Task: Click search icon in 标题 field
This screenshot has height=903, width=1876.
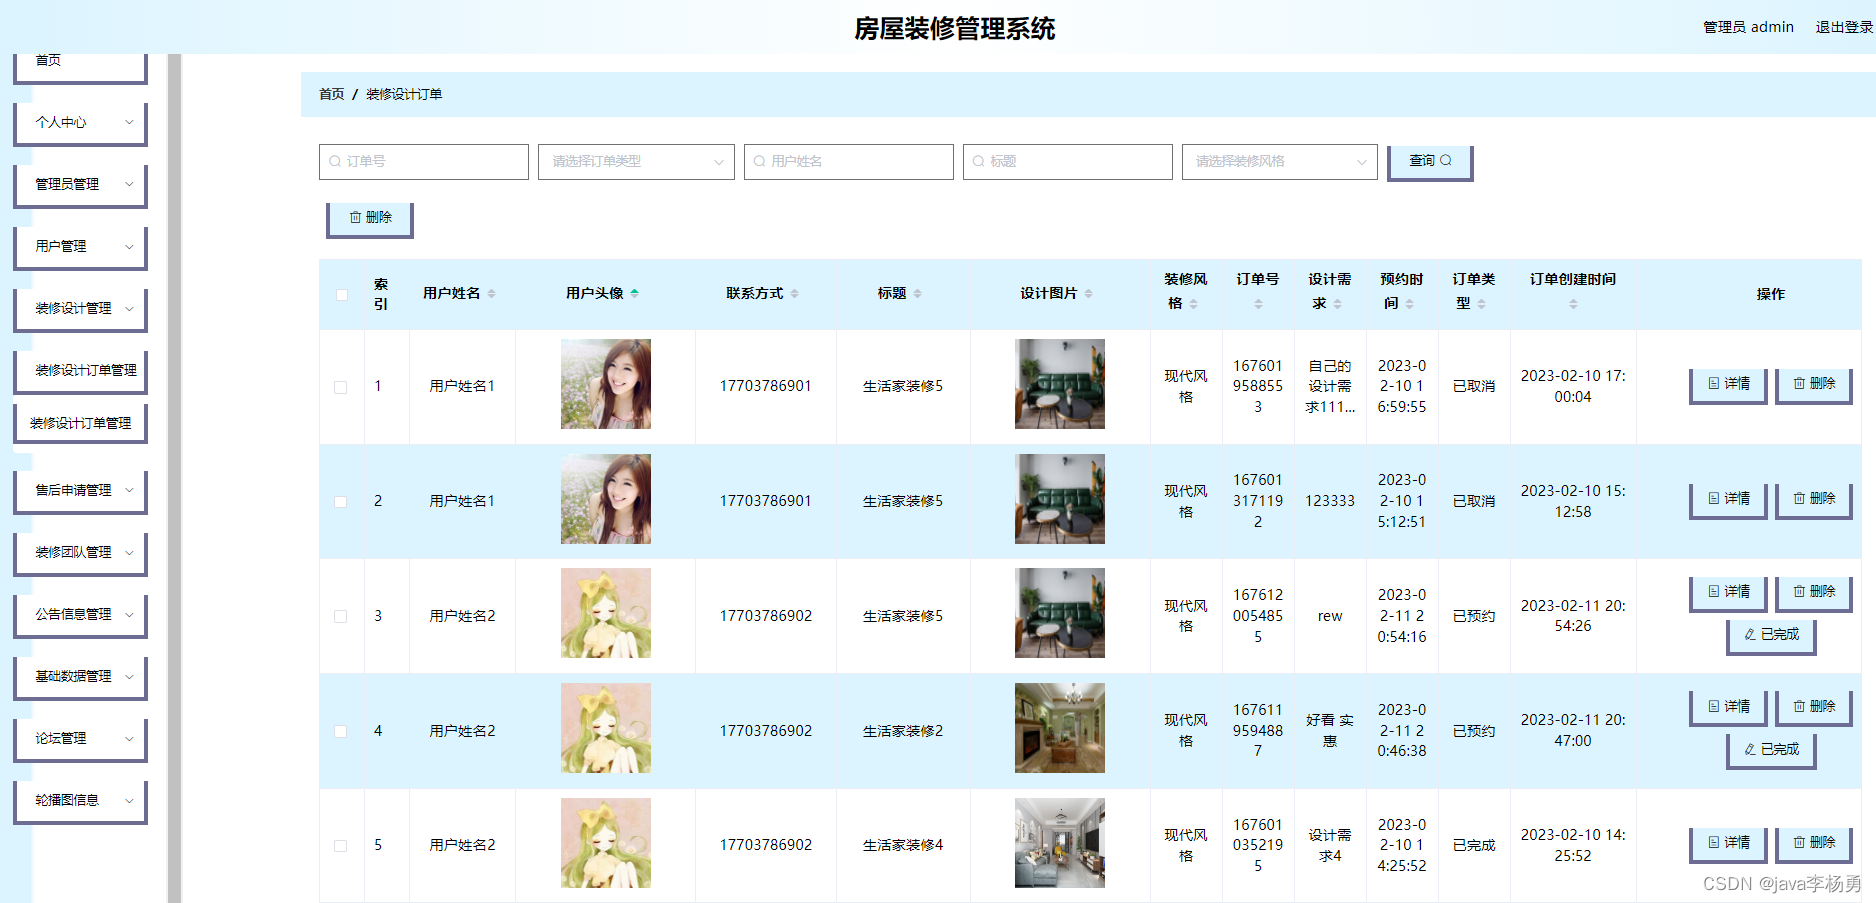Action: click(979, 161)
